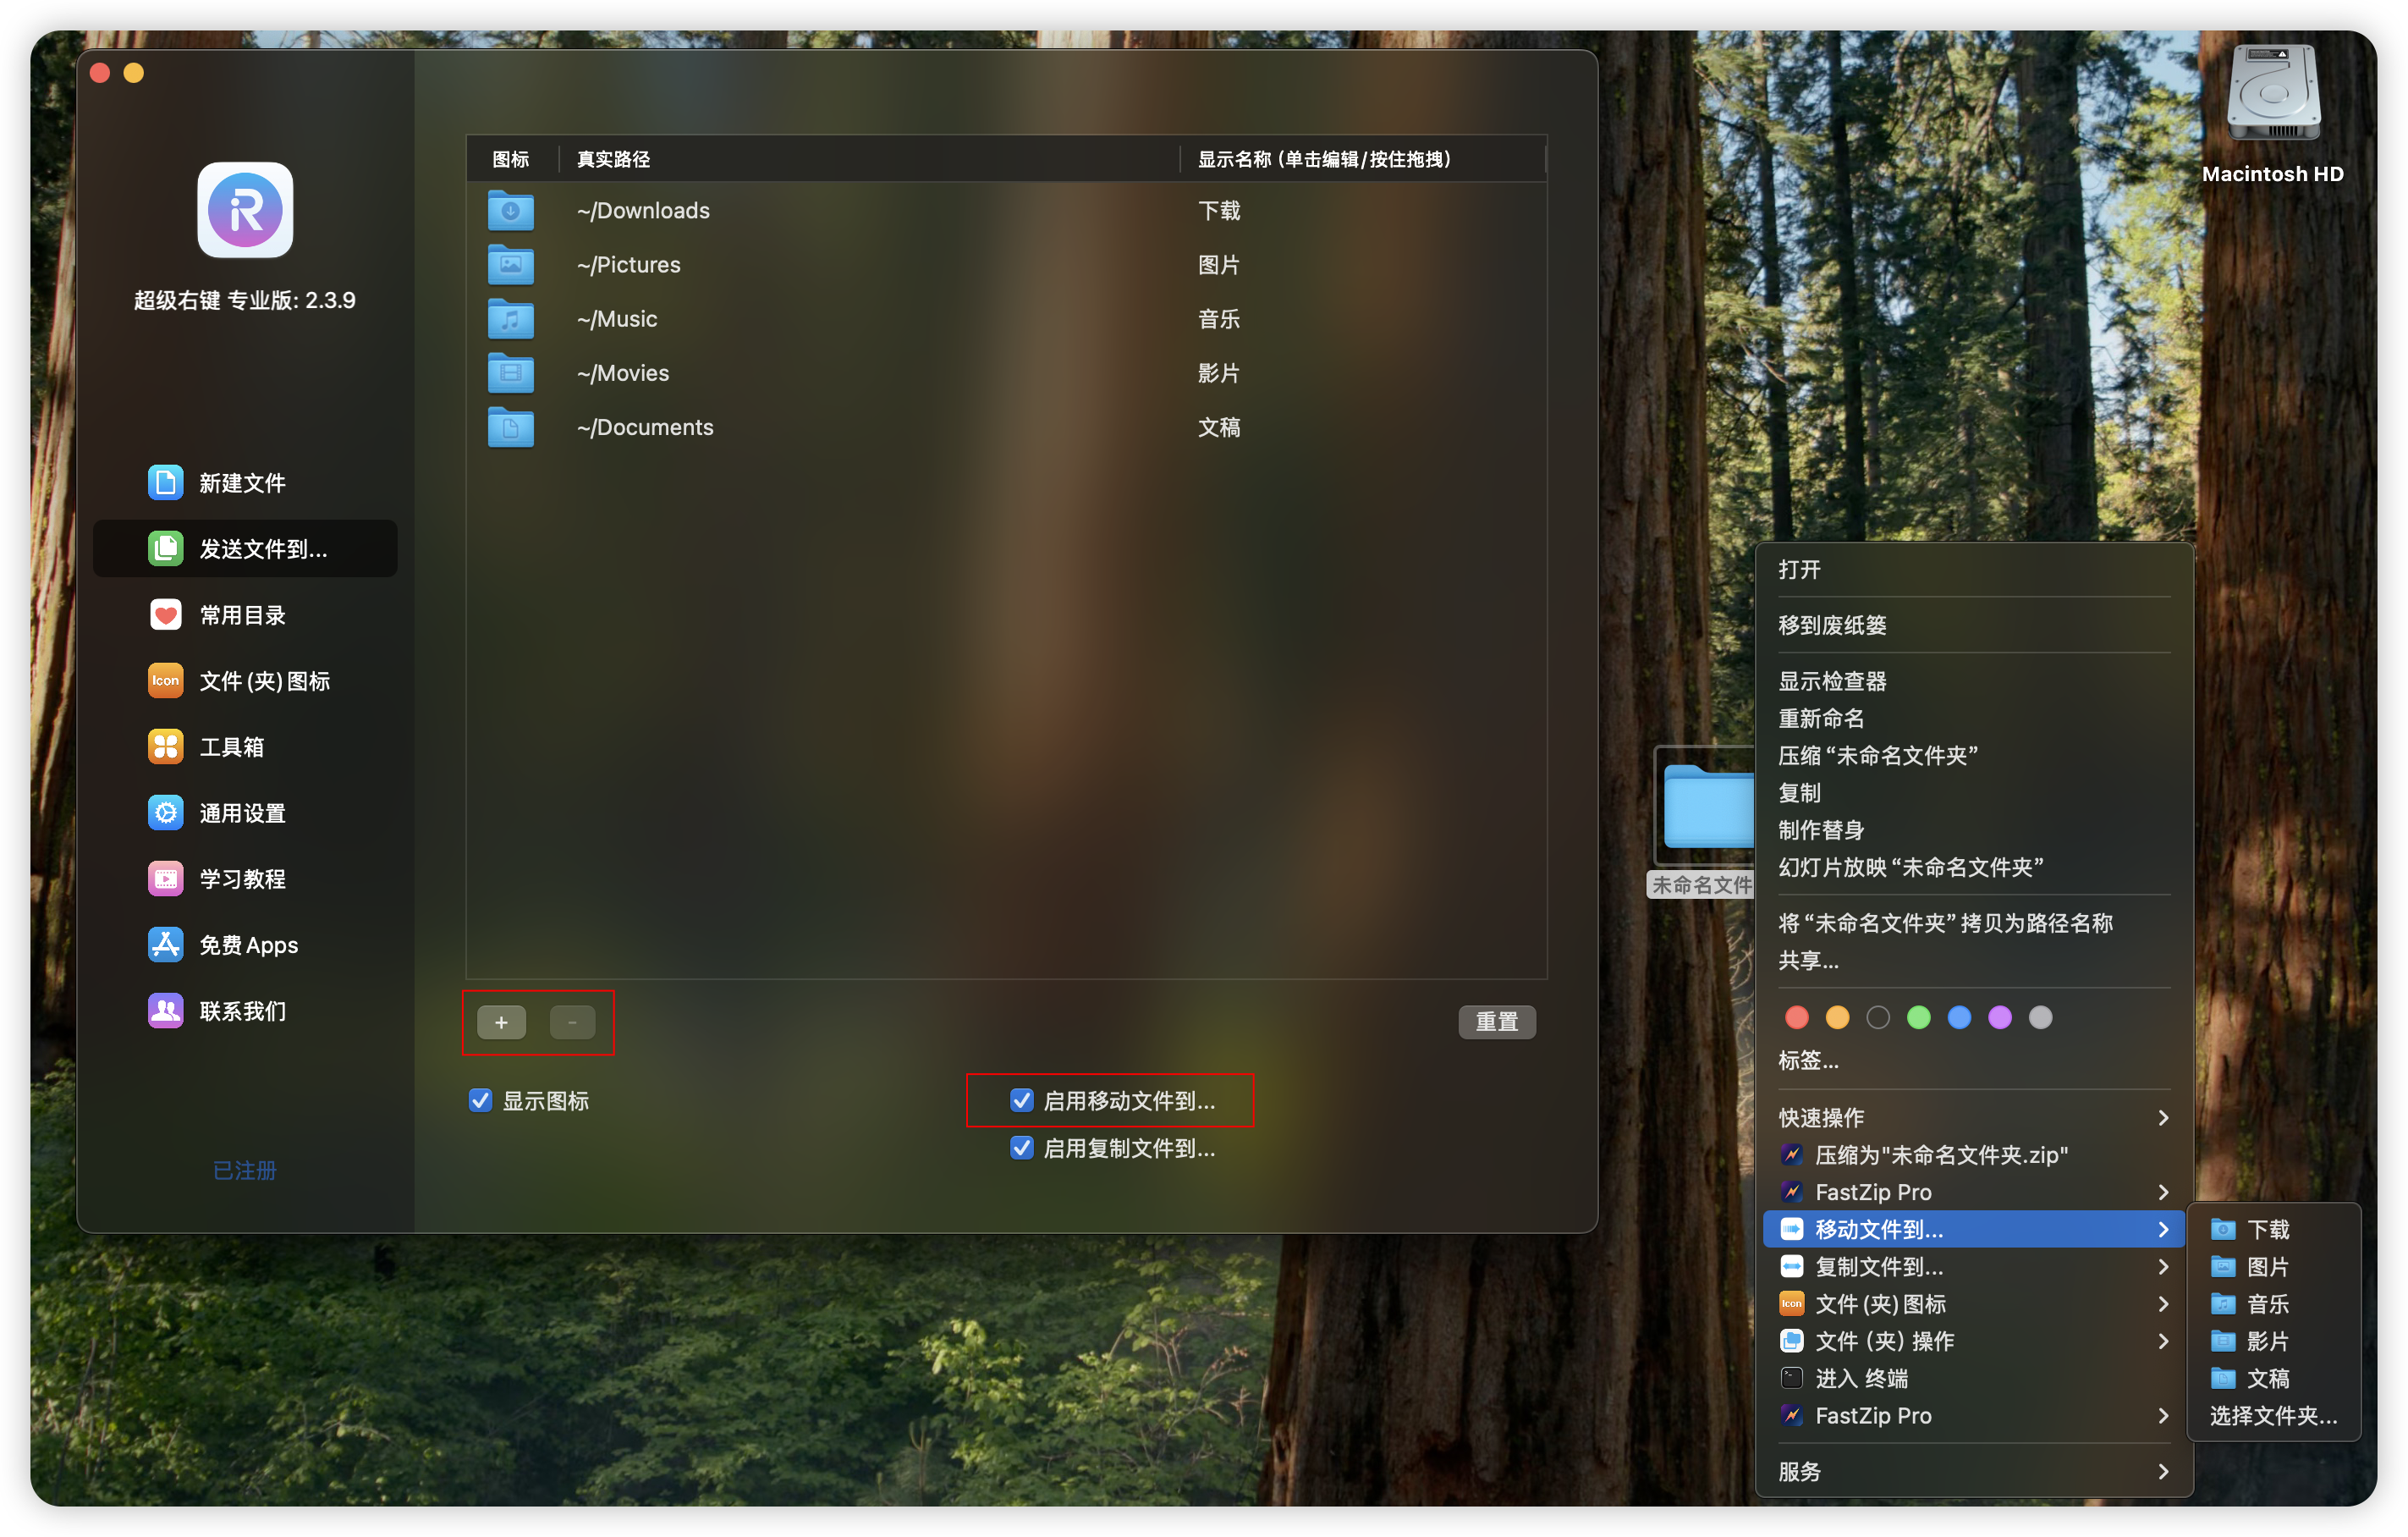
Task: Click the 联系我们 contacts icon
Action: pos(165,1011)
